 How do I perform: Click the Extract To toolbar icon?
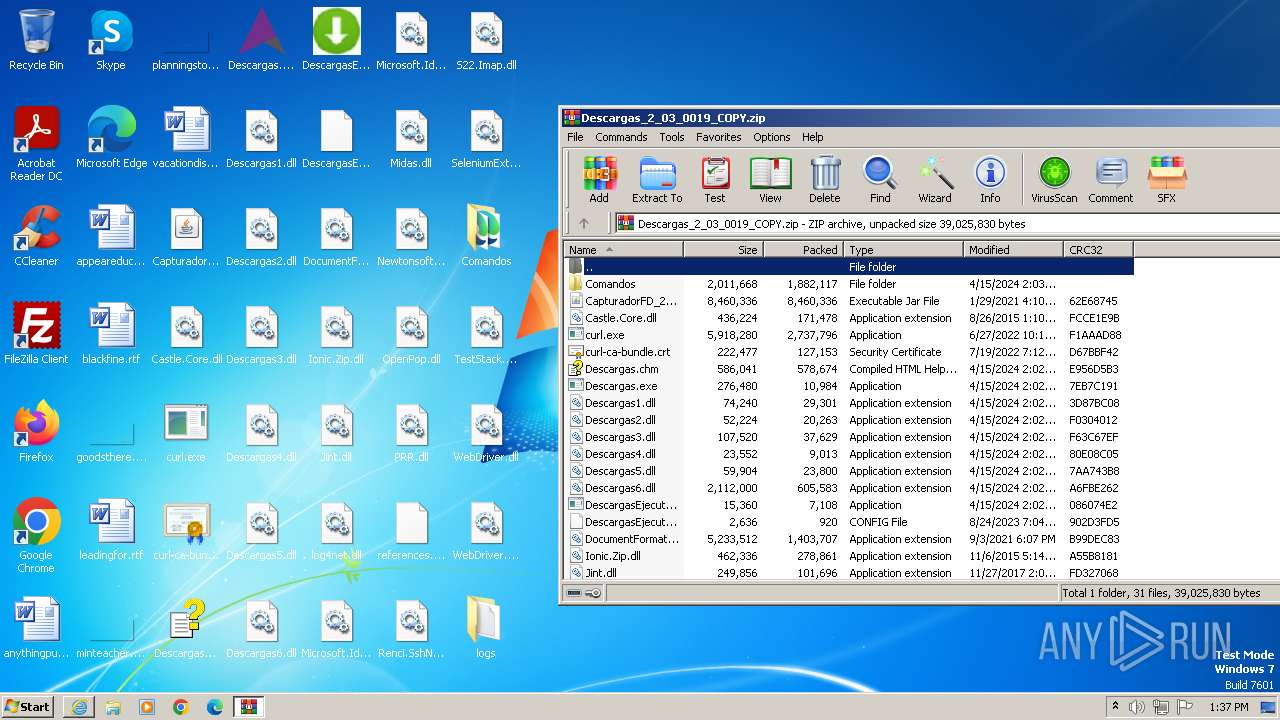point(657,180)
